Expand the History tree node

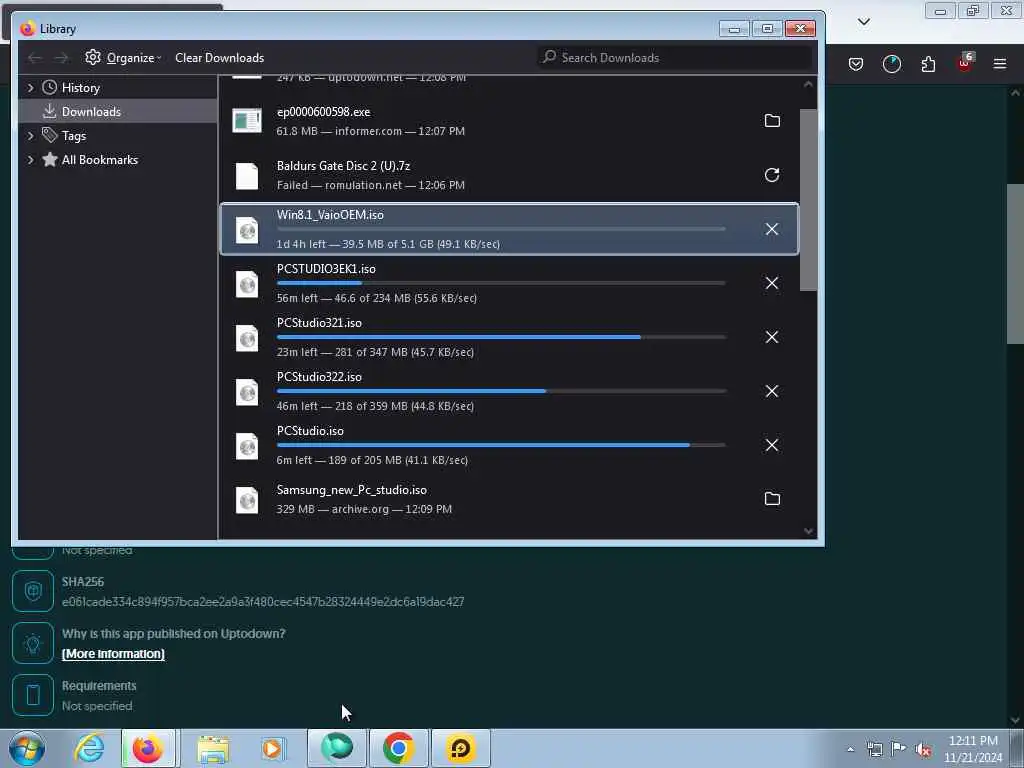[30, 88]
